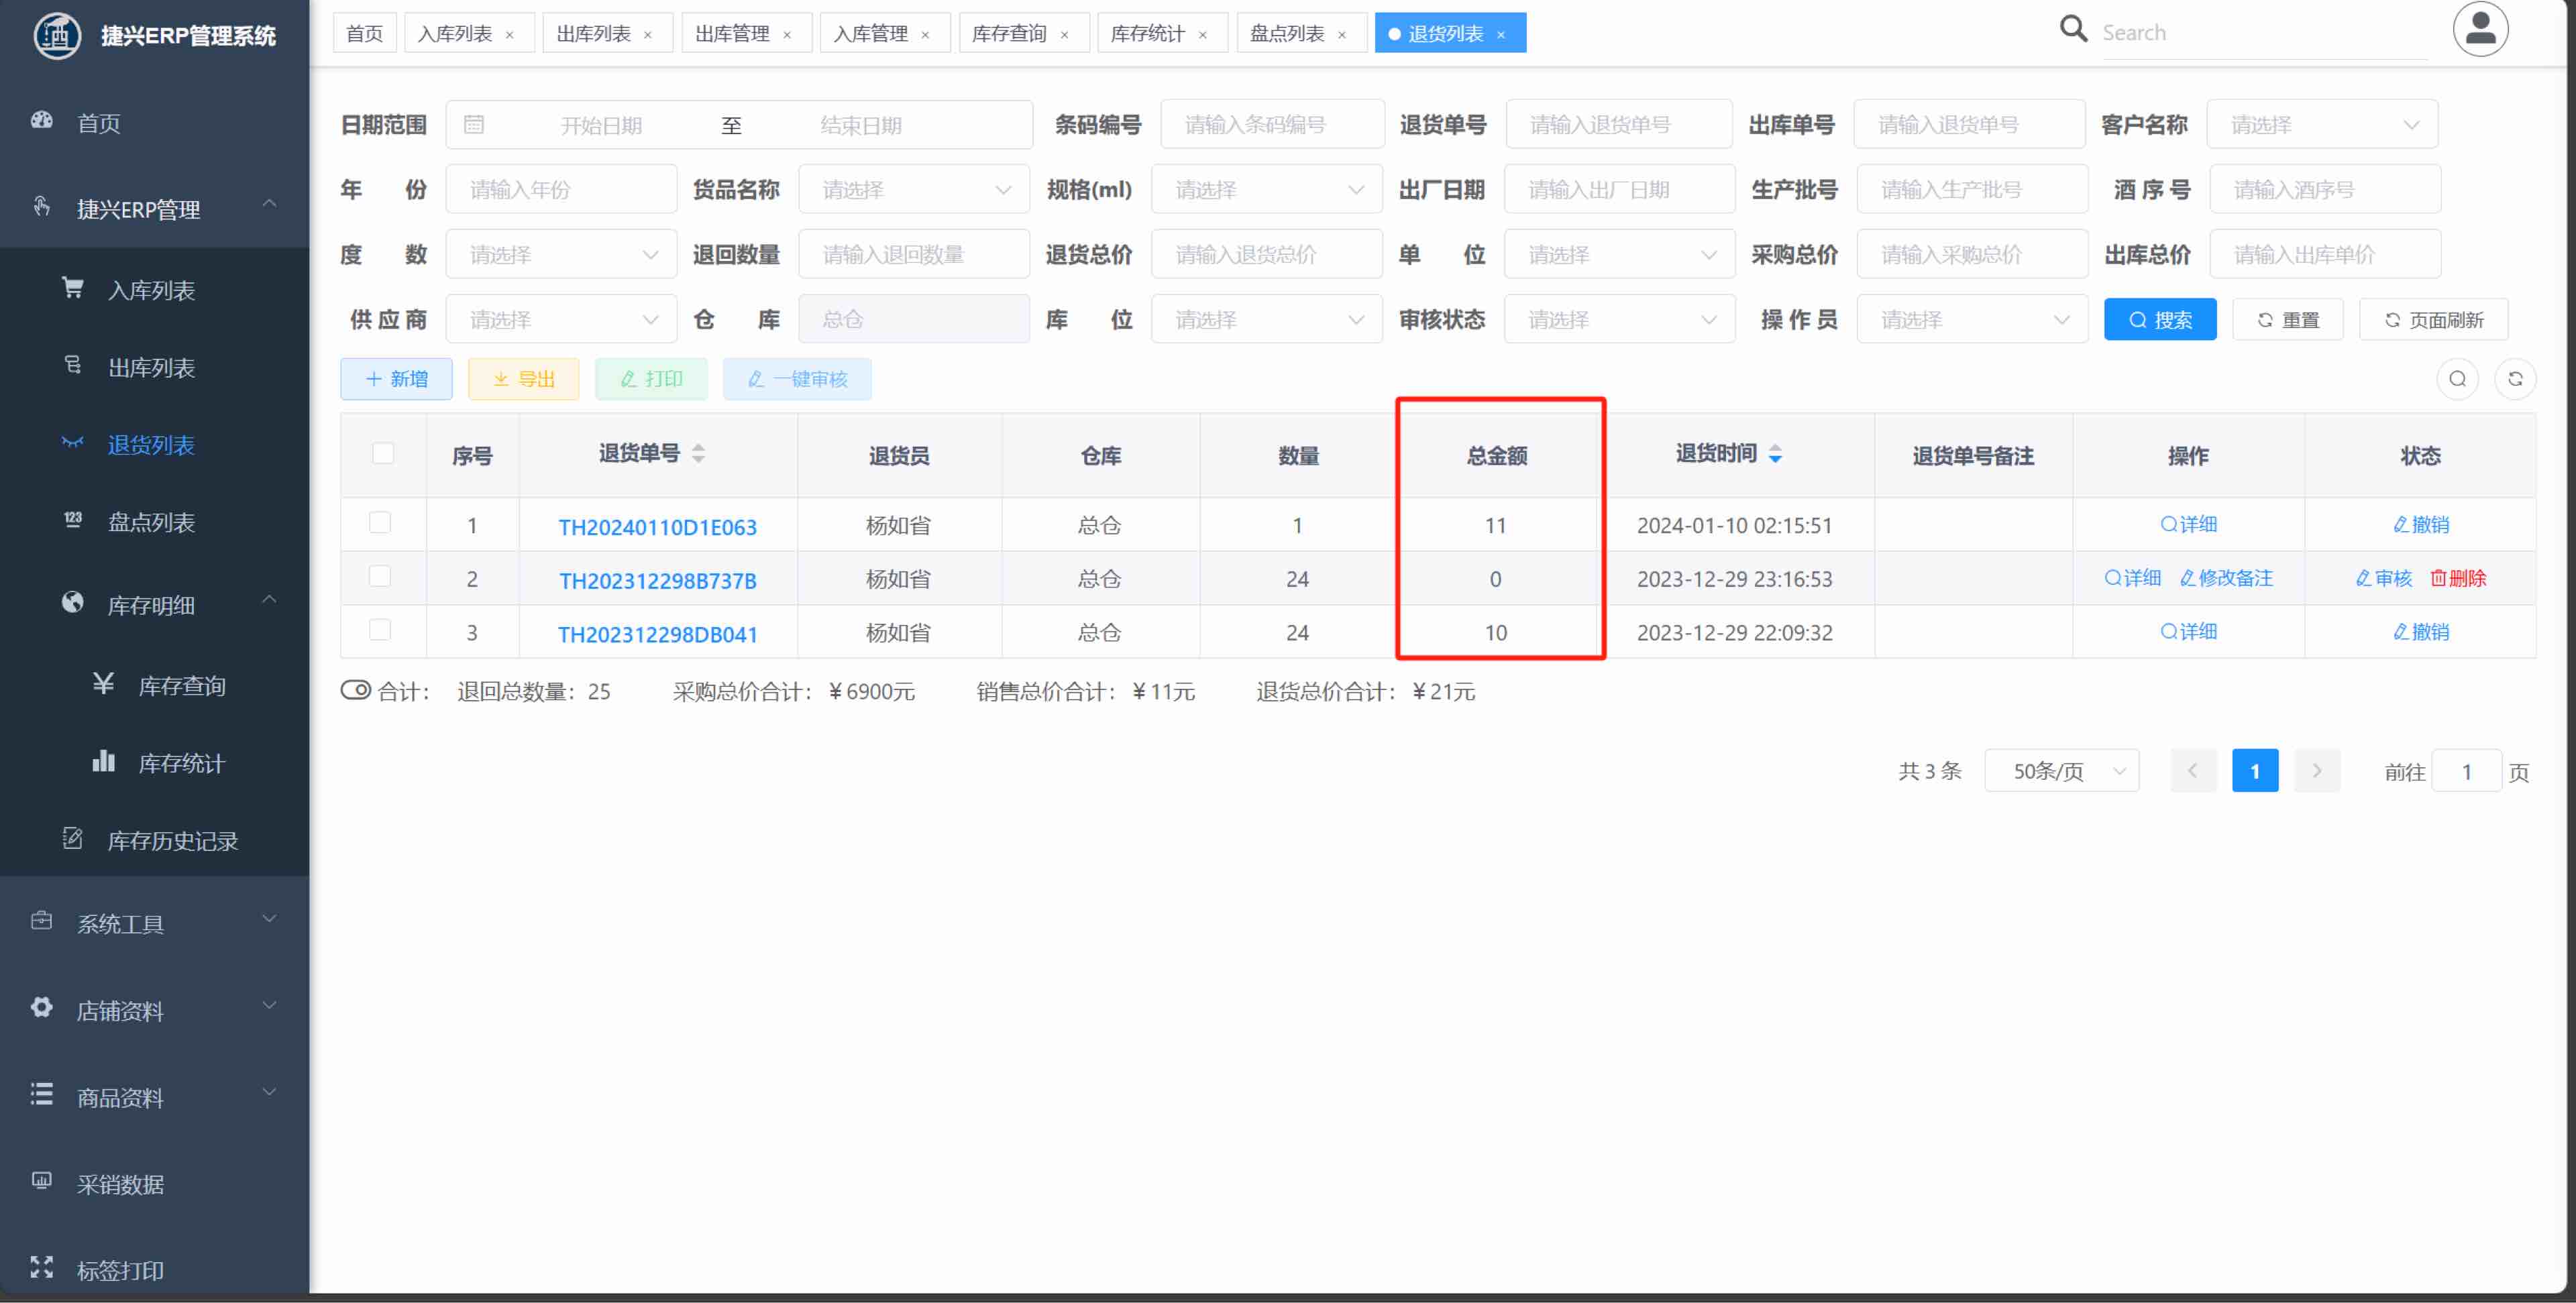The image size is (2576, 1303).
Task: Click the 导出 button
Action: pos(524,379)
